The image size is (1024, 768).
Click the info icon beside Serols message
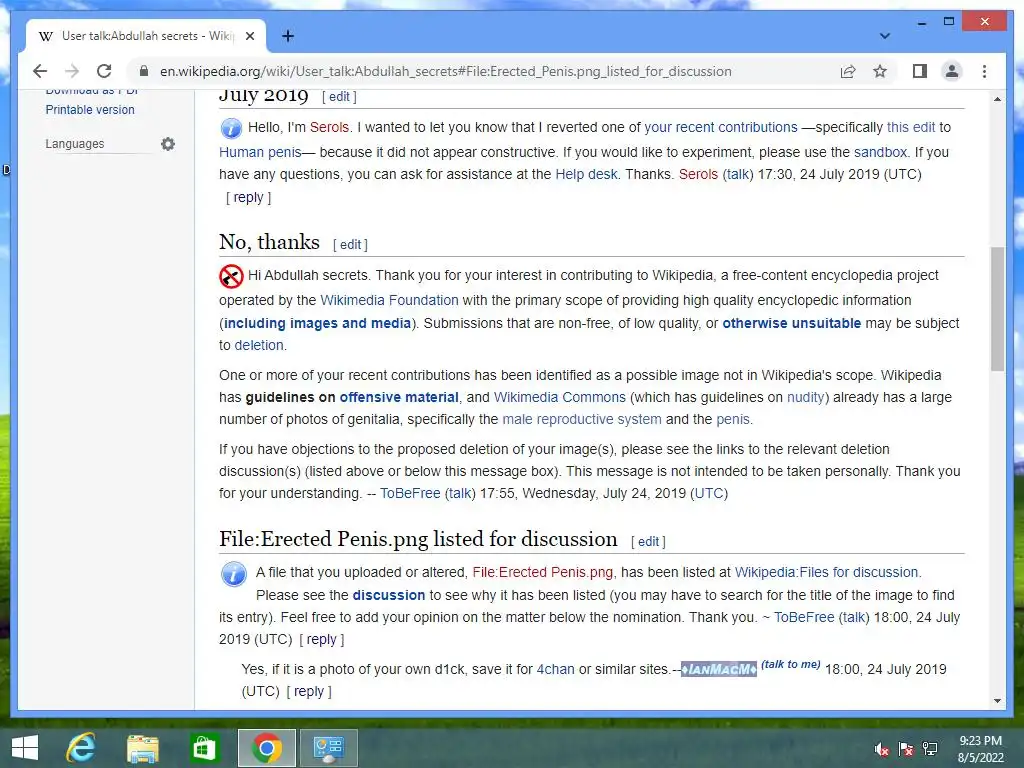coord(231,128)
